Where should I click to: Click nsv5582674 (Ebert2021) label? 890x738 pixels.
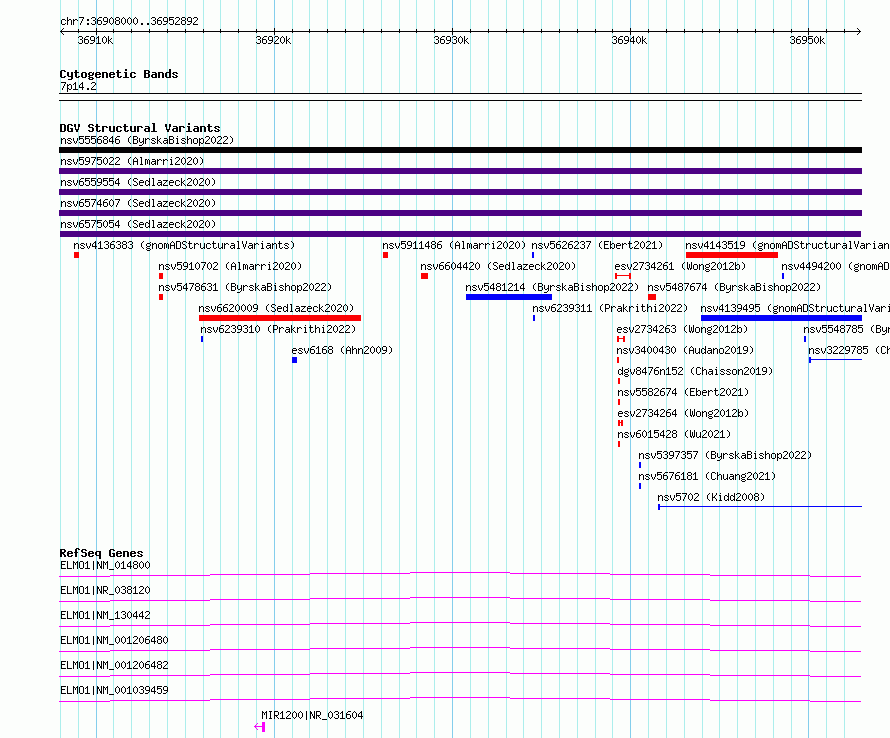[x=683, y=392]
